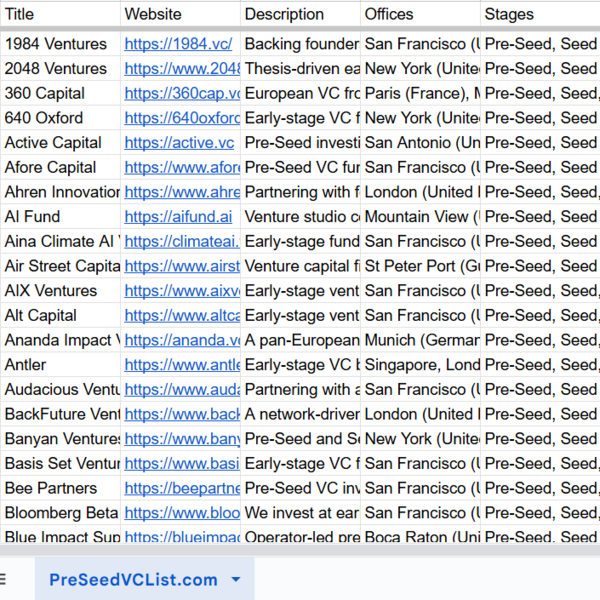Select the Banyan Ventures title cell

click(x=60, y=439)
